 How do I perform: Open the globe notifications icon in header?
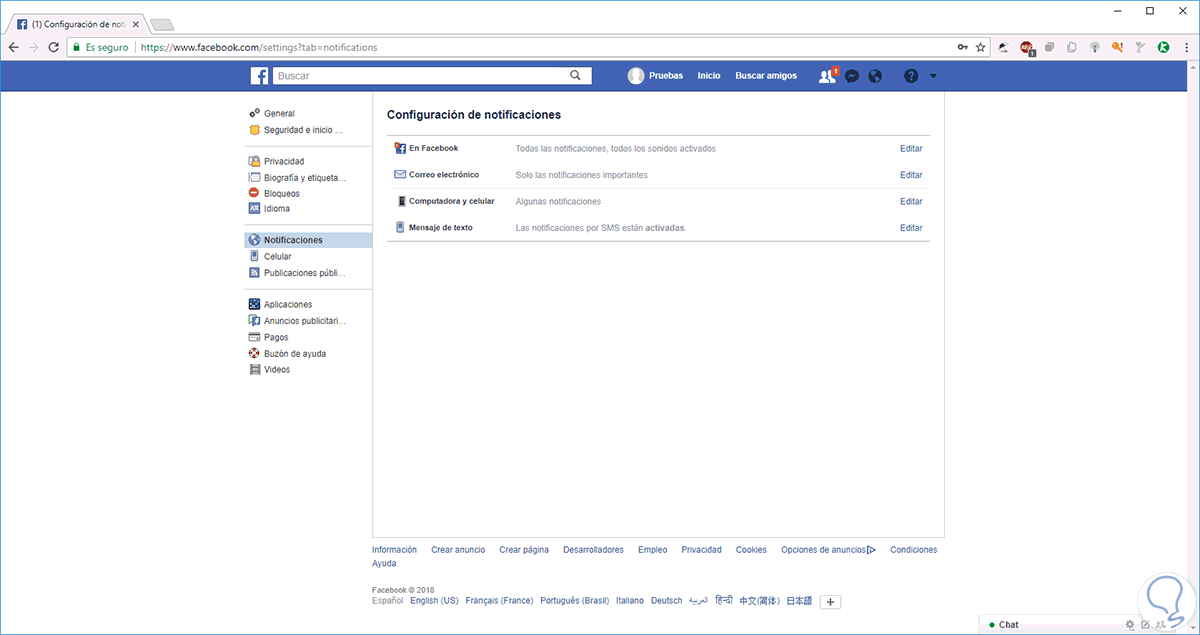pyautogui.click(x=875, y=76)
